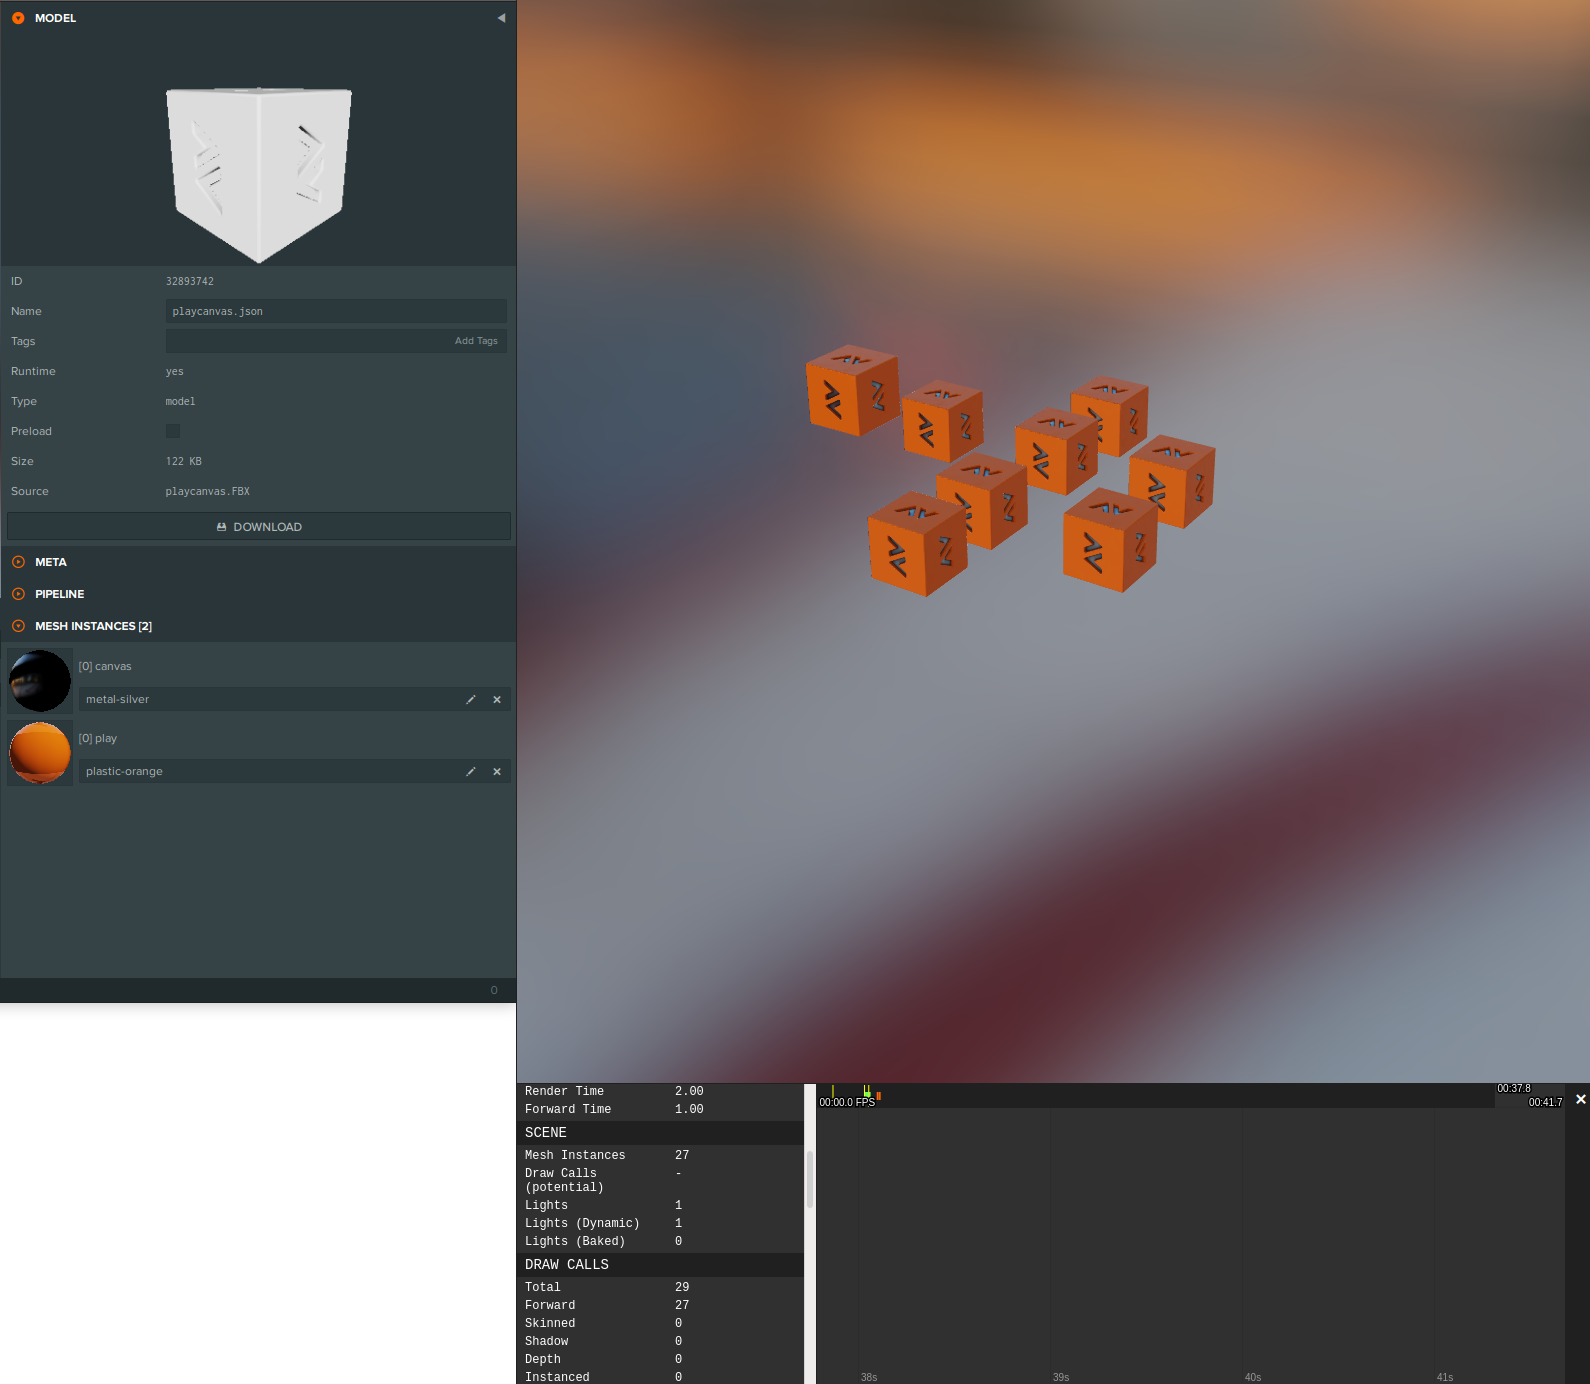Viewport: 1590px width, 1384px height.
Task: Edit the metal-silver material with pencil icon
Action: [471, 699]
